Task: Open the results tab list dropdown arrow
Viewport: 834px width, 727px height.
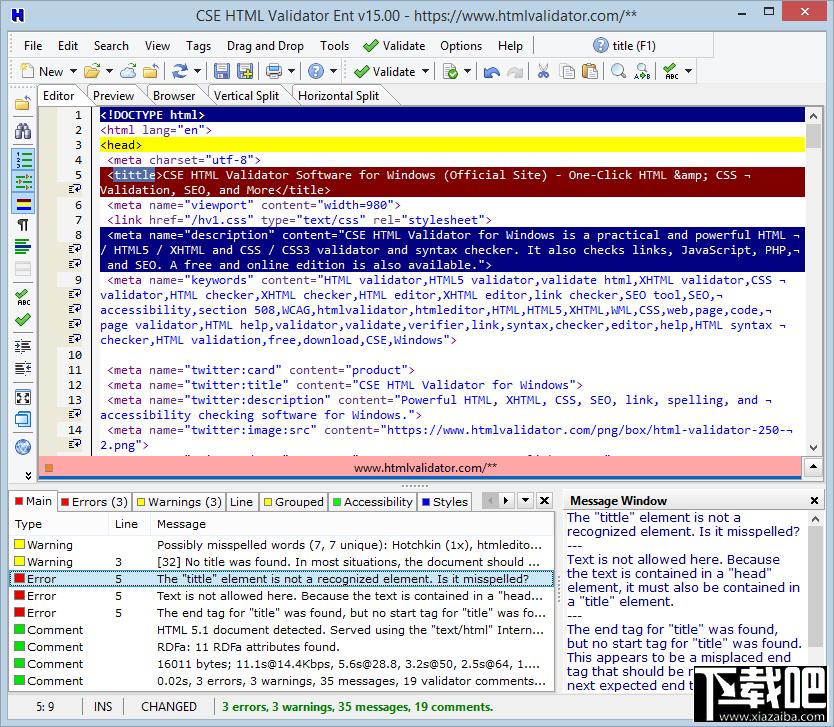Action: click(x=526, y=500)
